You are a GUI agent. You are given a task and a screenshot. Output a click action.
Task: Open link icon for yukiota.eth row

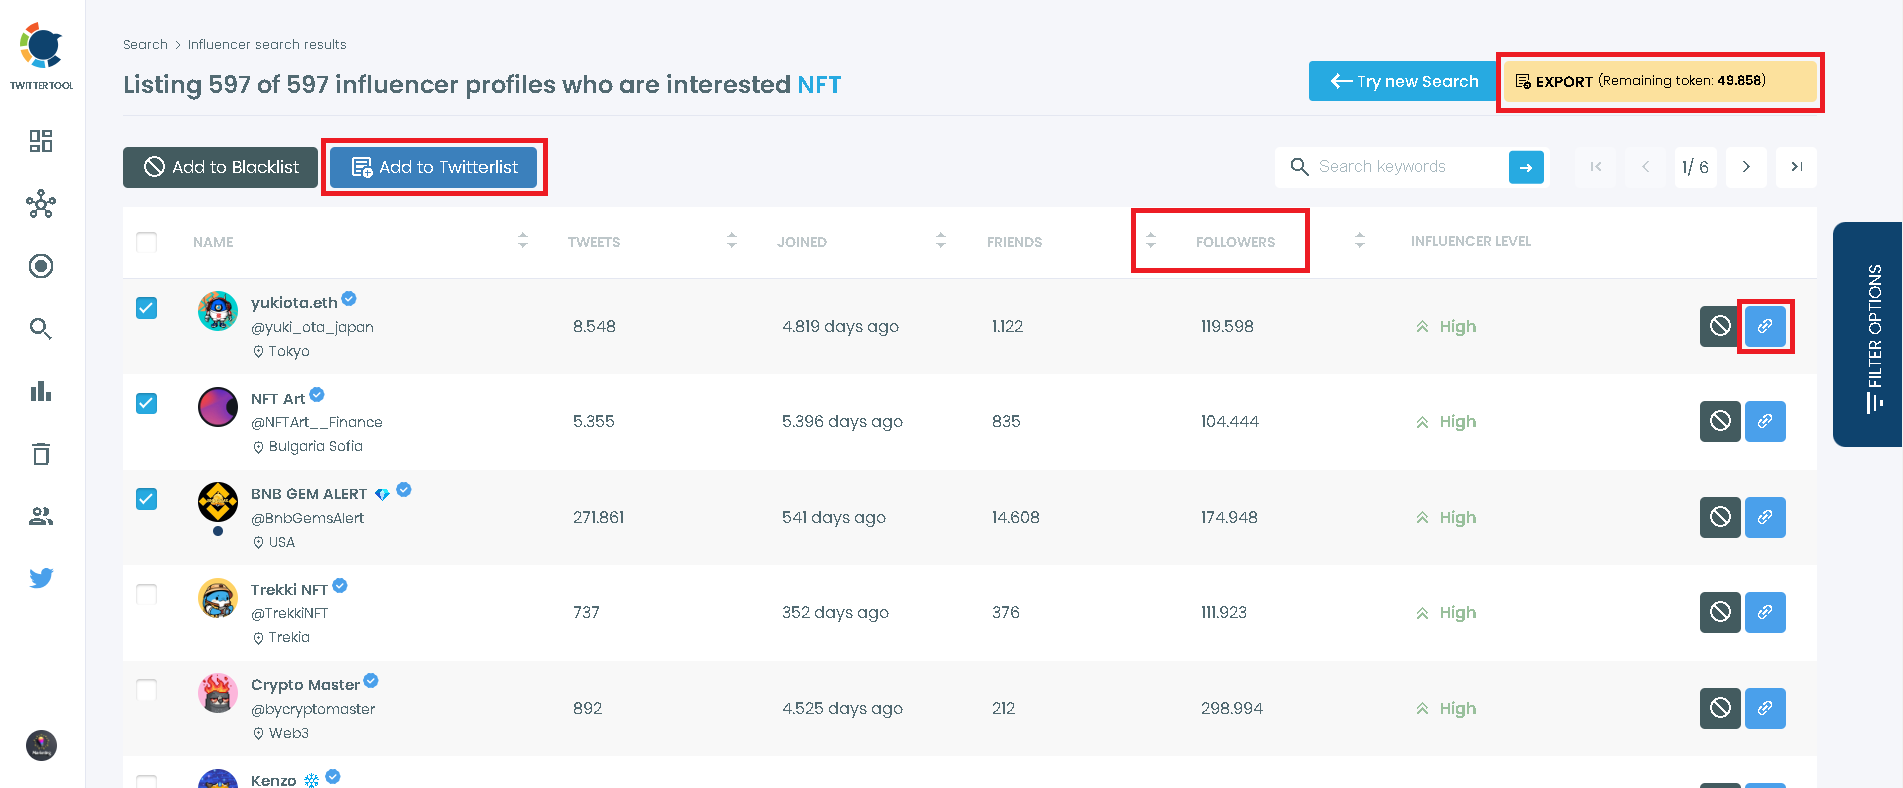(1765, 326)
